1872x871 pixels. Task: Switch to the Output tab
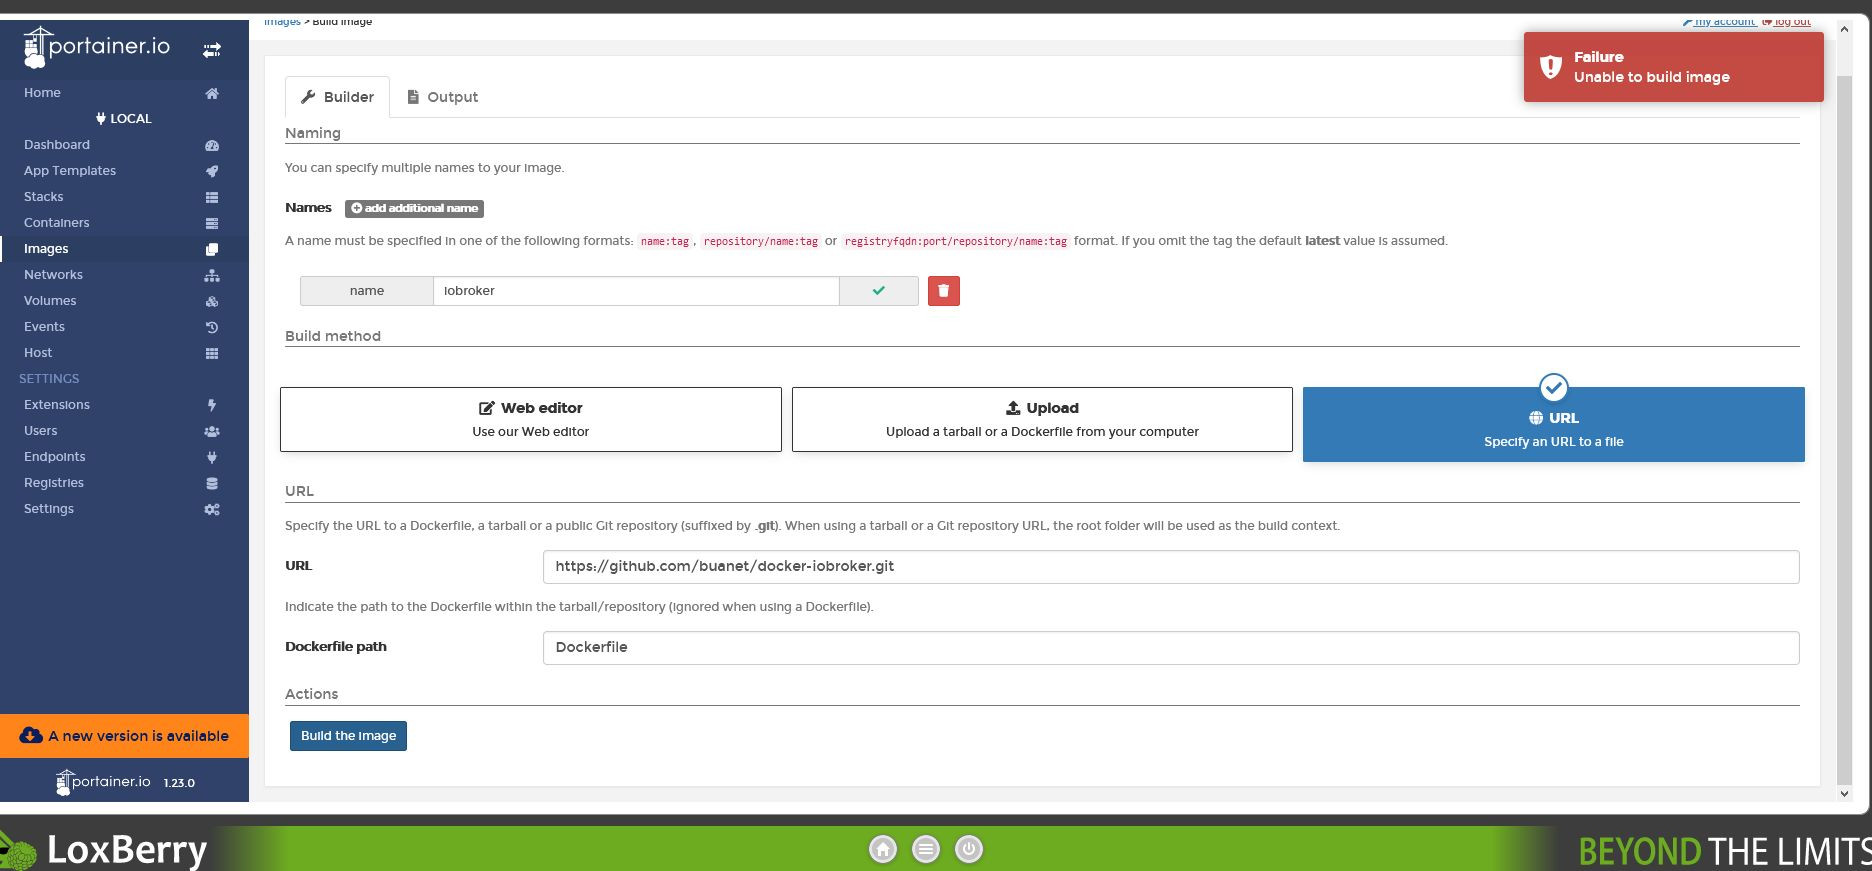tap(442, 97)
